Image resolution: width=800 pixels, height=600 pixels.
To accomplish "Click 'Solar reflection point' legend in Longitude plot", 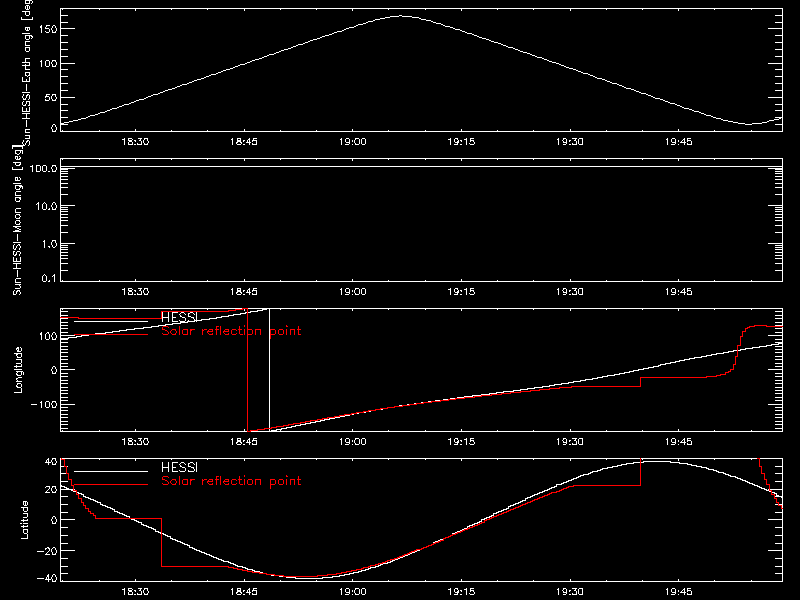I will (x=231, y=331).
